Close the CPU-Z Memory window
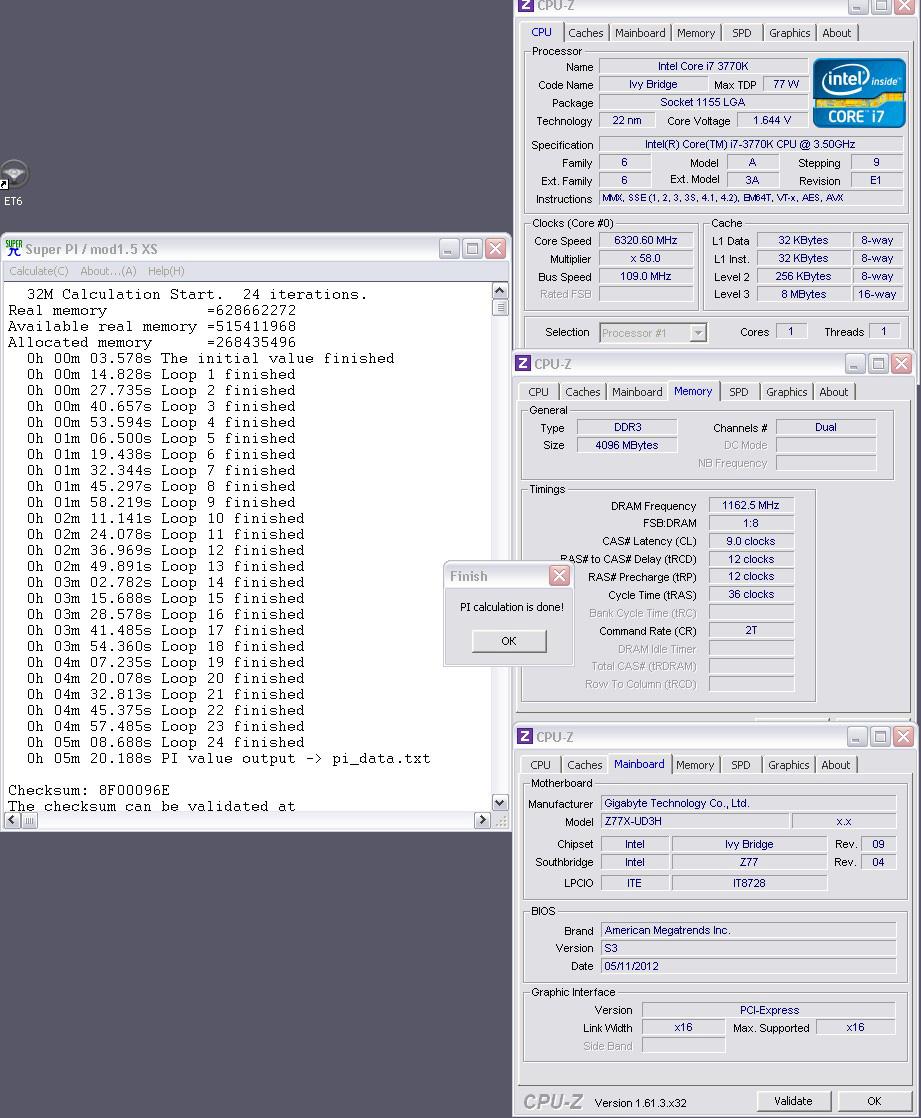 tap(902, 364)
